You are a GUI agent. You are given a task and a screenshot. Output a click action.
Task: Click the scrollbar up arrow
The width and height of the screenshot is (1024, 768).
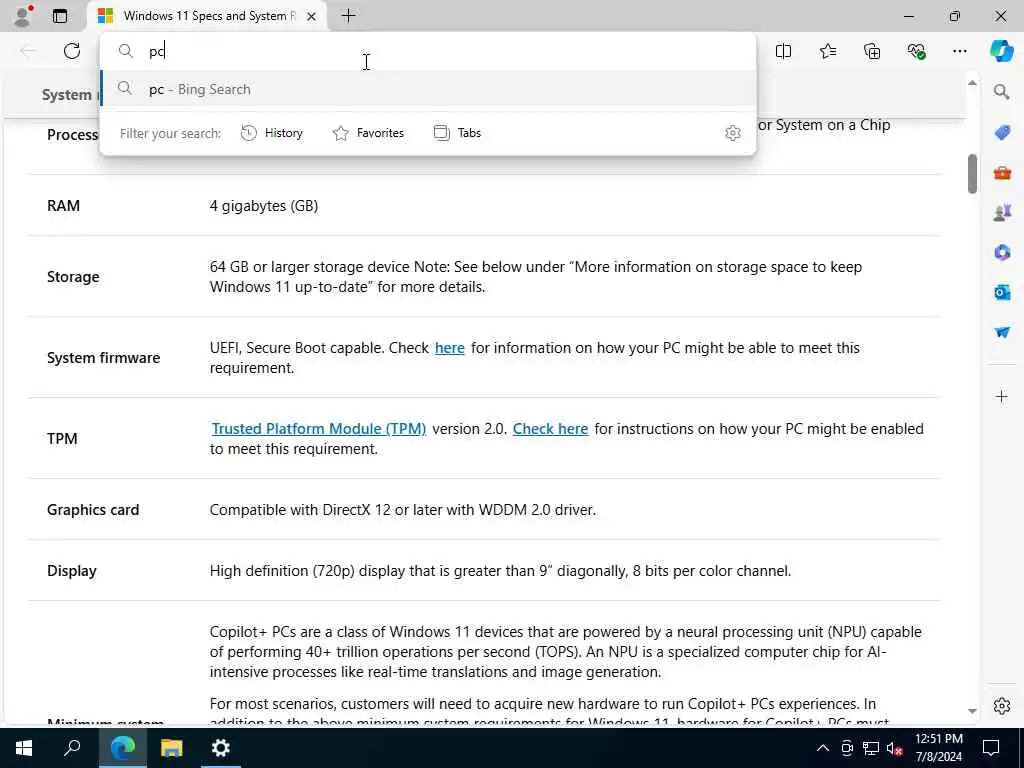coord(972,83)
